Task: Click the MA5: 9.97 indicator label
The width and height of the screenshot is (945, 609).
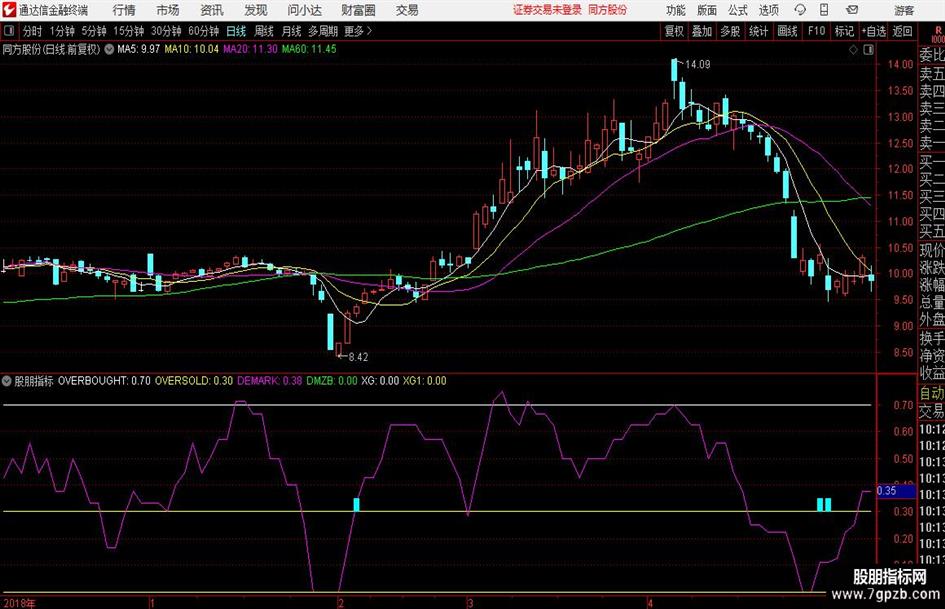Action: pyautogui.click(x=139, y=49)
